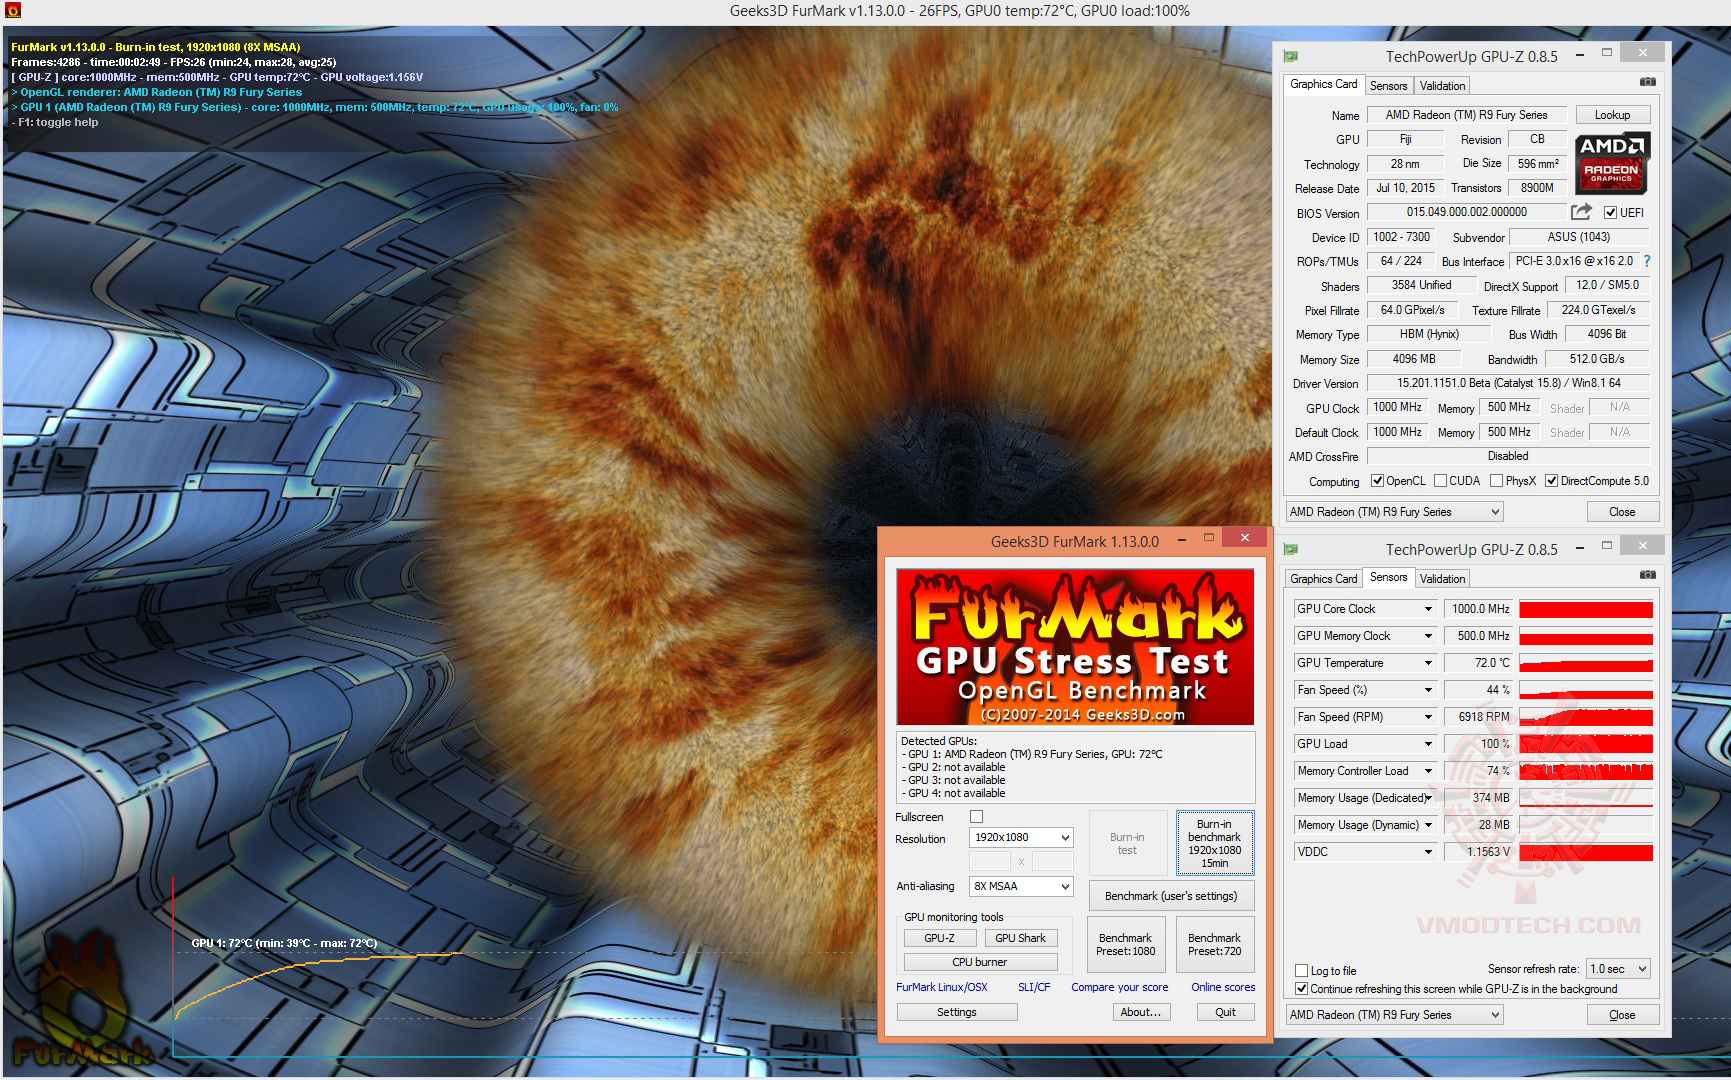The height and width of the screenshot is (1080, 1731).
Task: Click the Lookup button
Action: click(x=1612, y=115)
